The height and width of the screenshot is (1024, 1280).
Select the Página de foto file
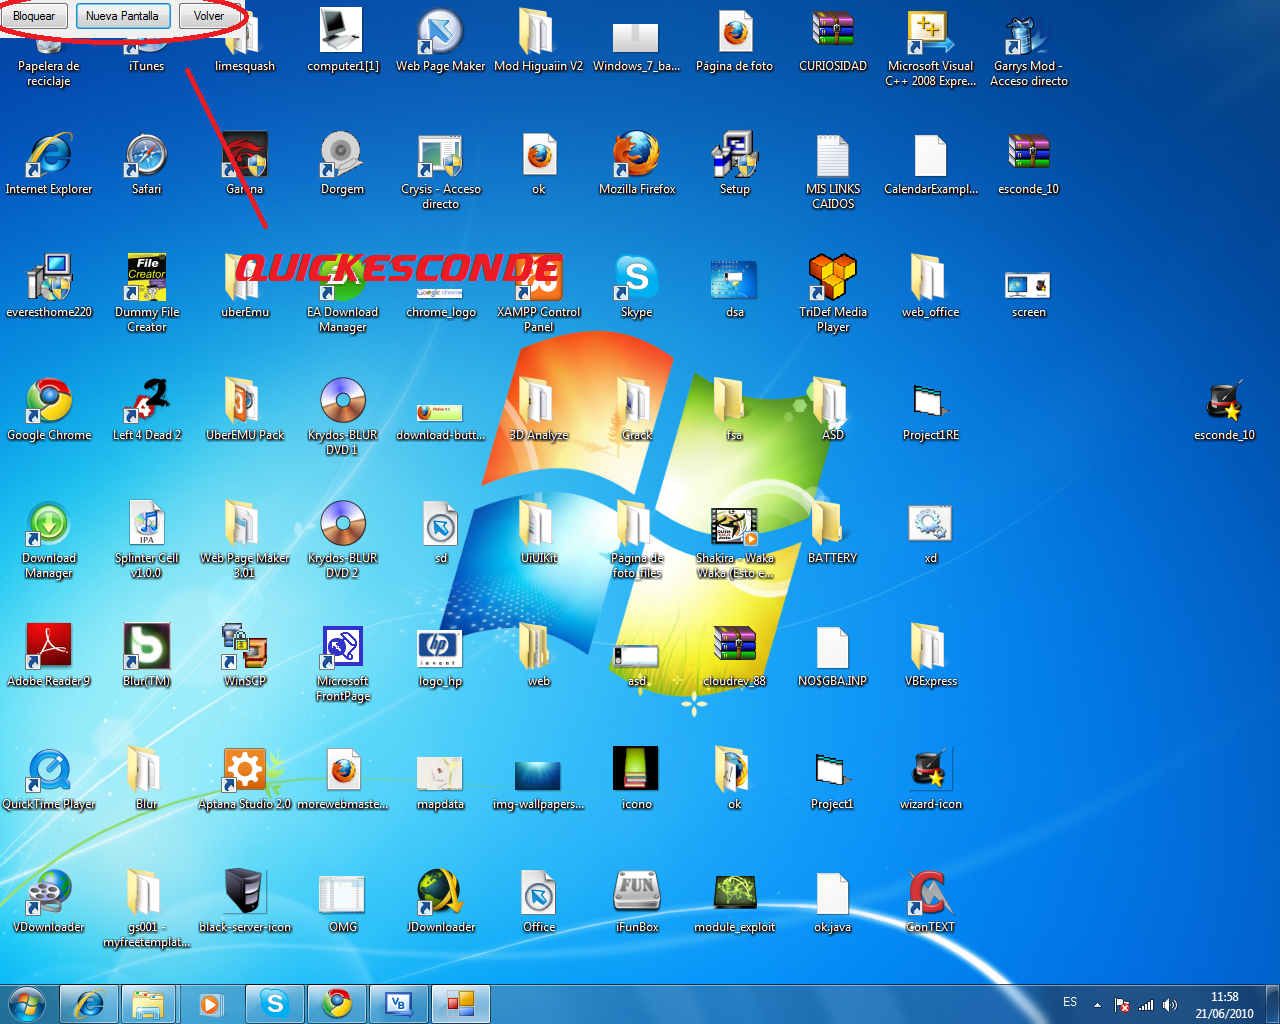735,42
